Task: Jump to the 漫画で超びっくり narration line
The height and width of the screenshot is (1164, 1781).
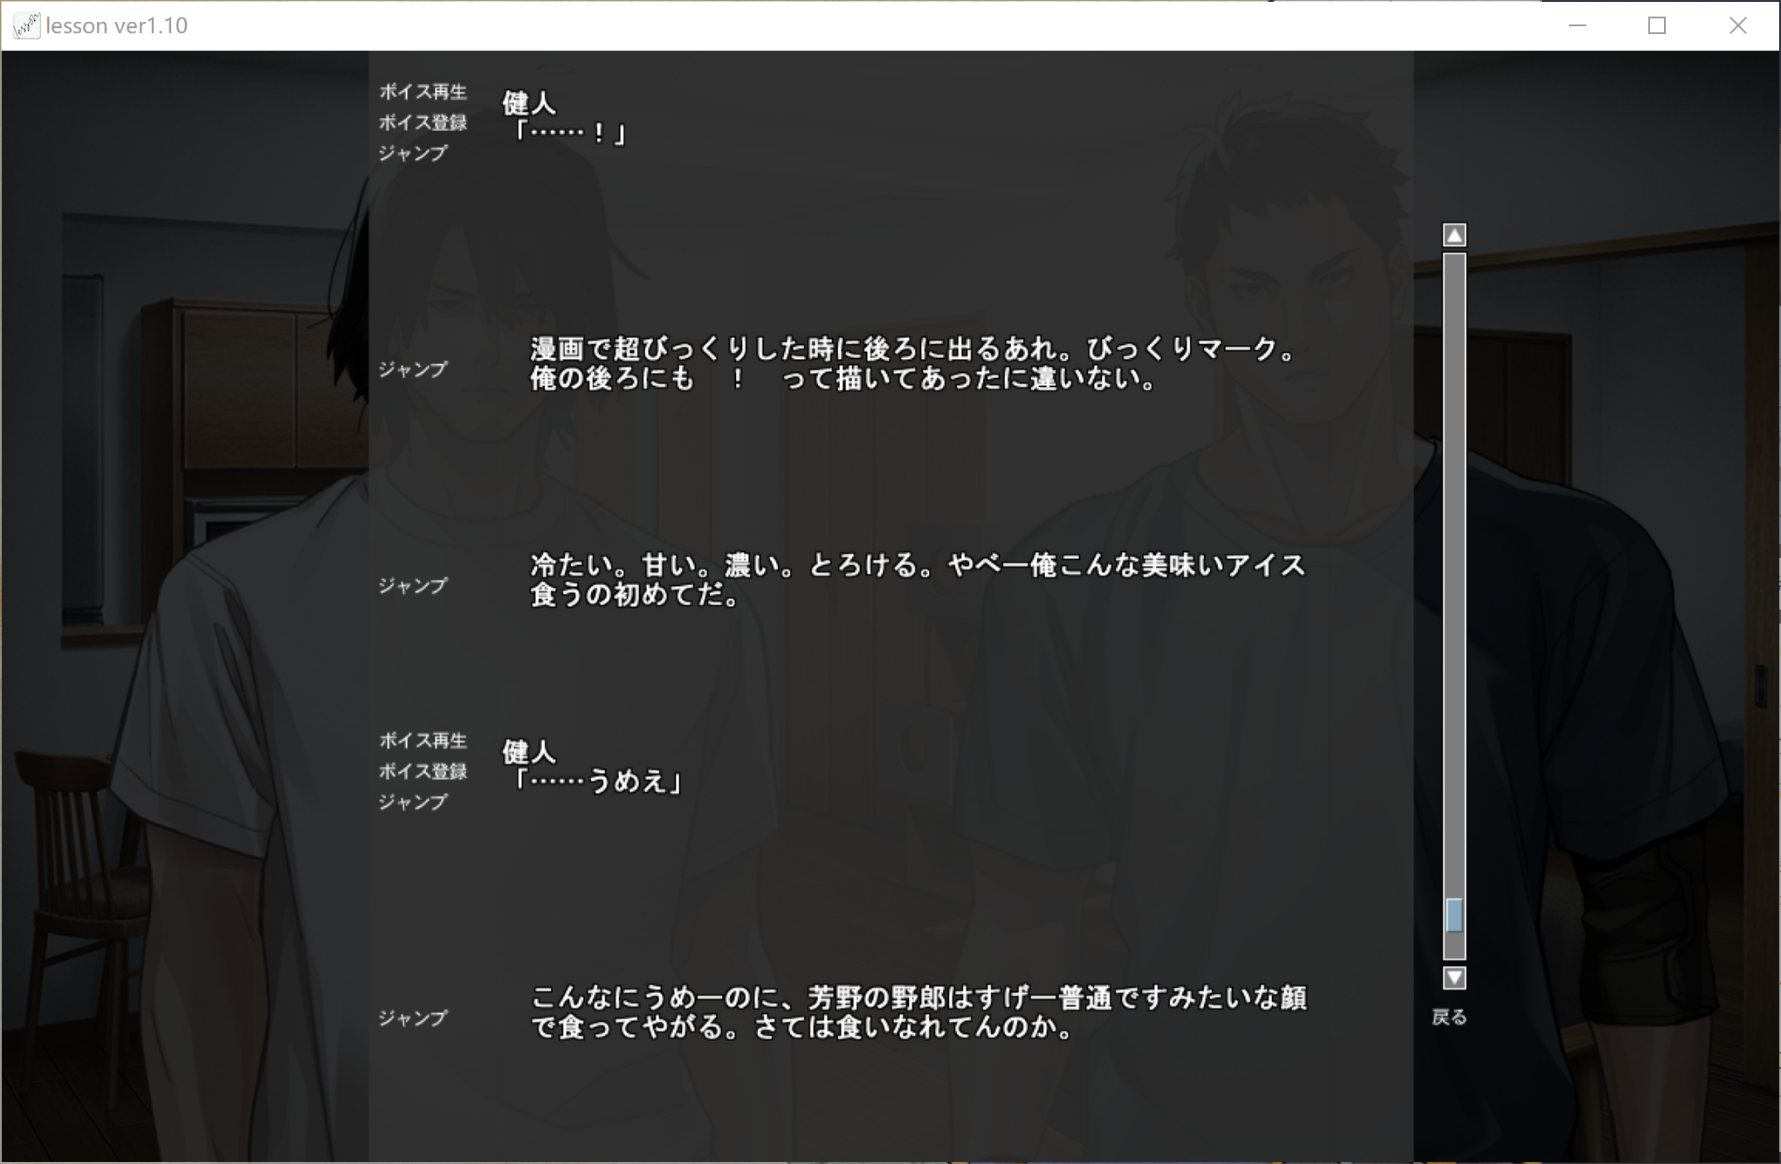Action: click(412, 369)
